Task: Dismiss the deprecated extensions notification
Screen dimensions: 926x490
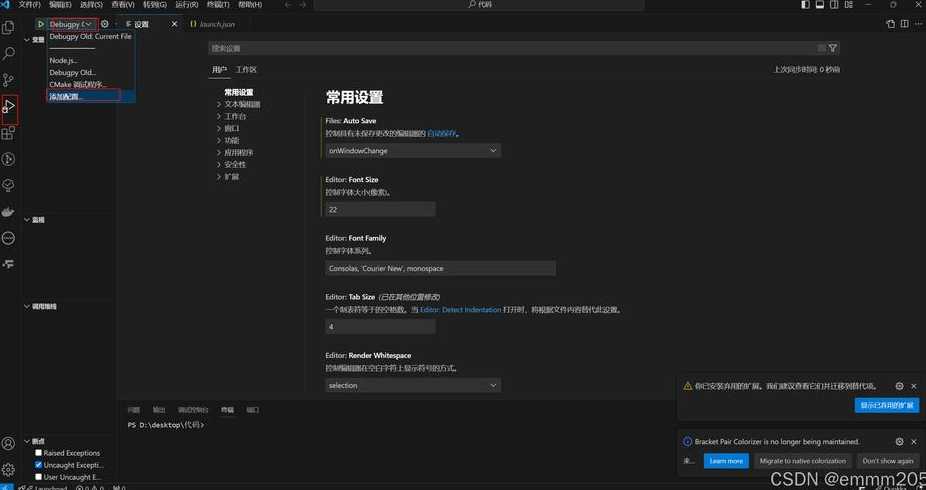Action: click(914, 386)
